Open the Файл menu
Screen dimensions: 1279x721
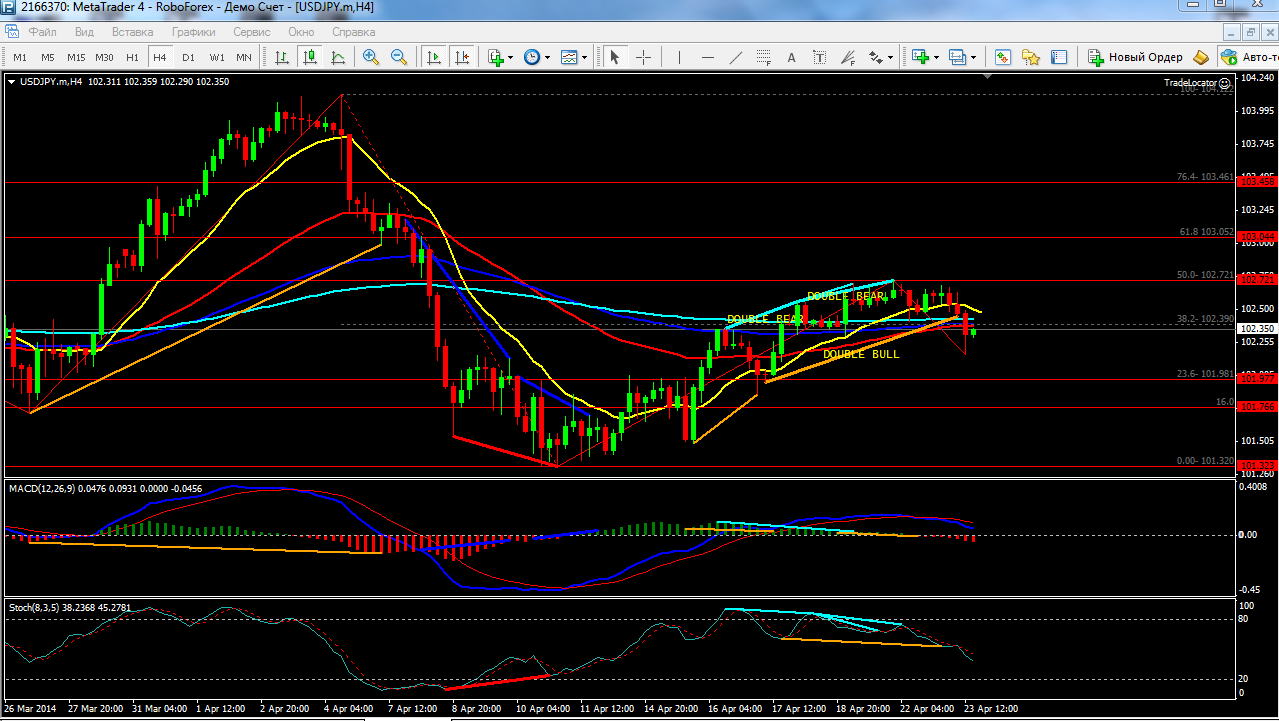pos(43,32)
